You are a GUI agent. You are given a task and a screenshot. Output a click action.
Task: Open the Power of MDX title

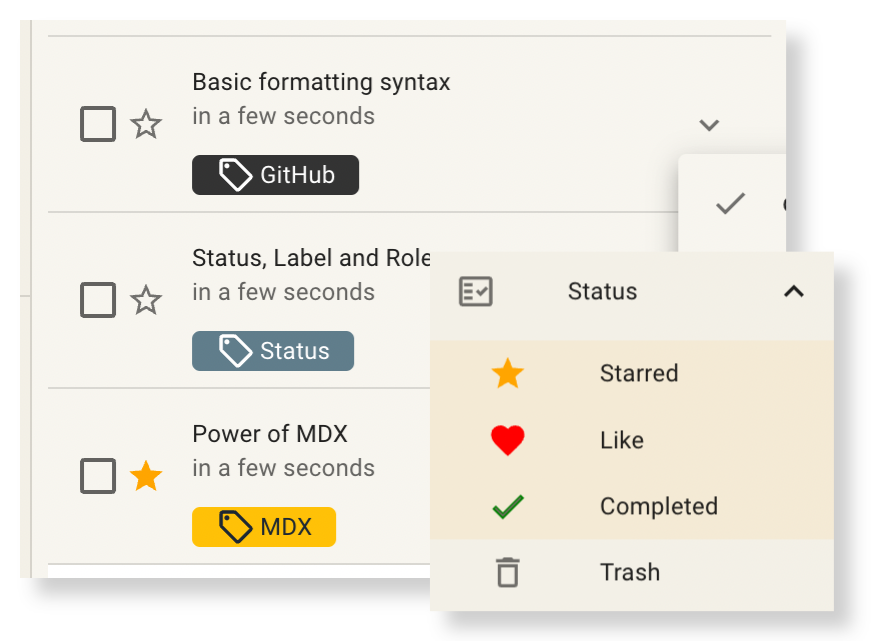click(x=270, y=434)
